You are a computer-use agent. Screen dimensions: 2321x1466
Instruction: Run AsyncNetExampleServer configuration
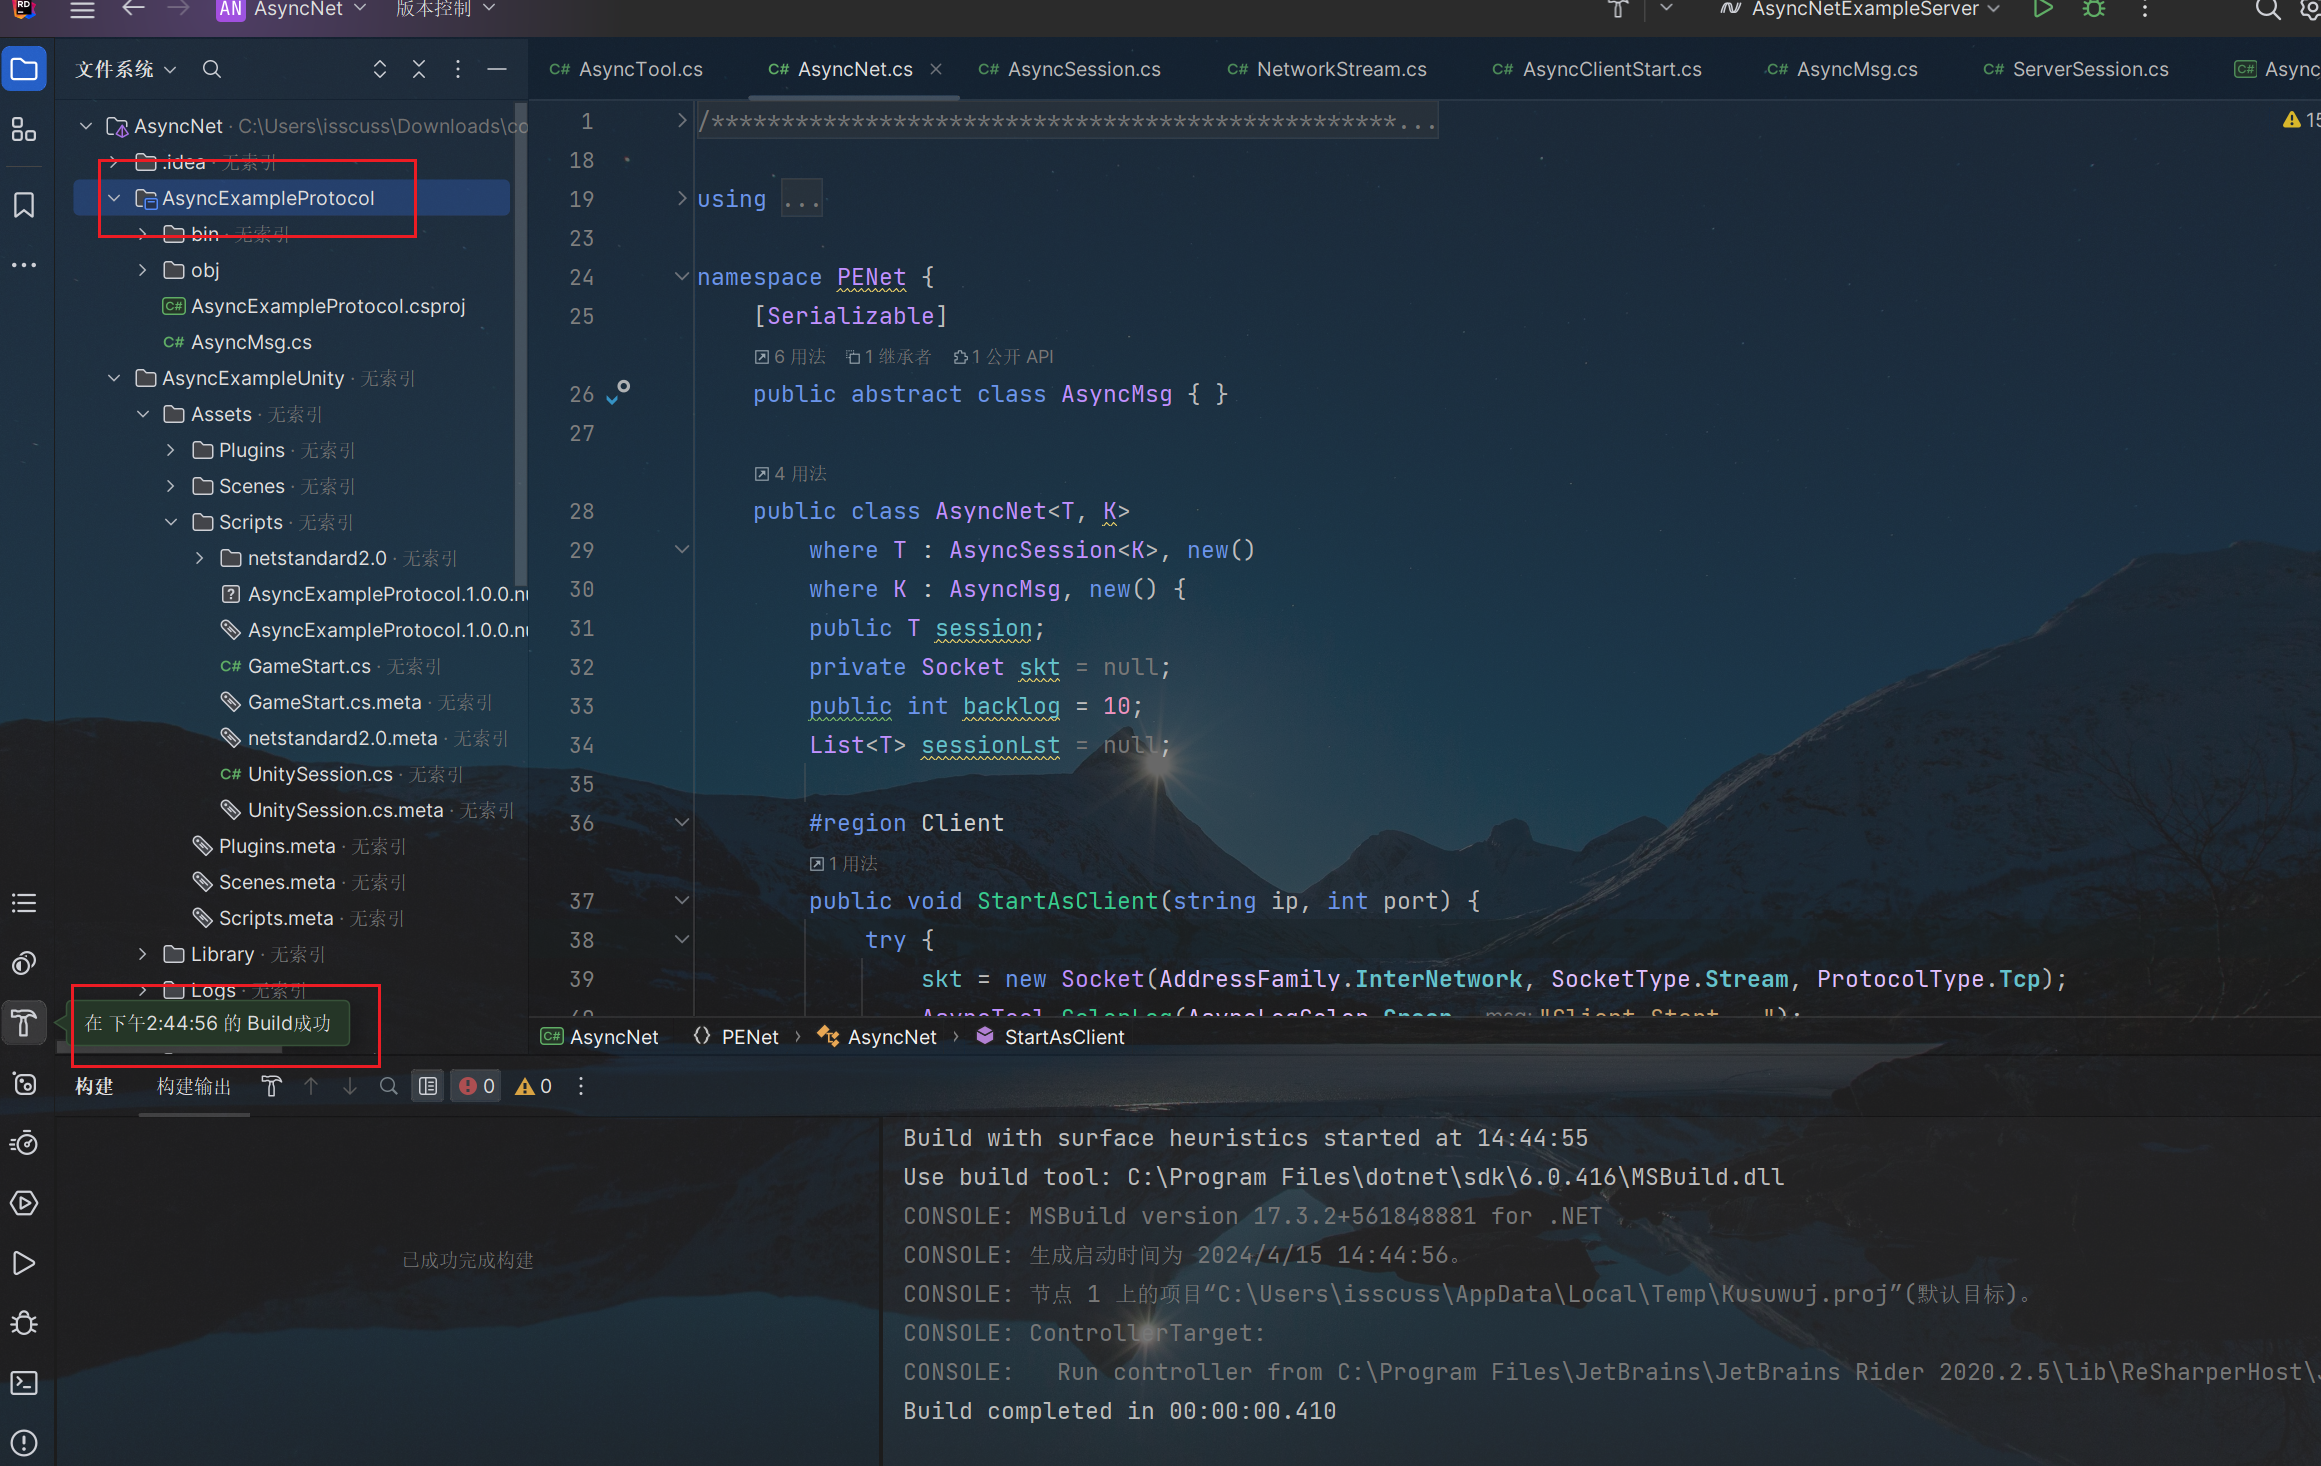pyautogui.click(x=2042, y=10)
